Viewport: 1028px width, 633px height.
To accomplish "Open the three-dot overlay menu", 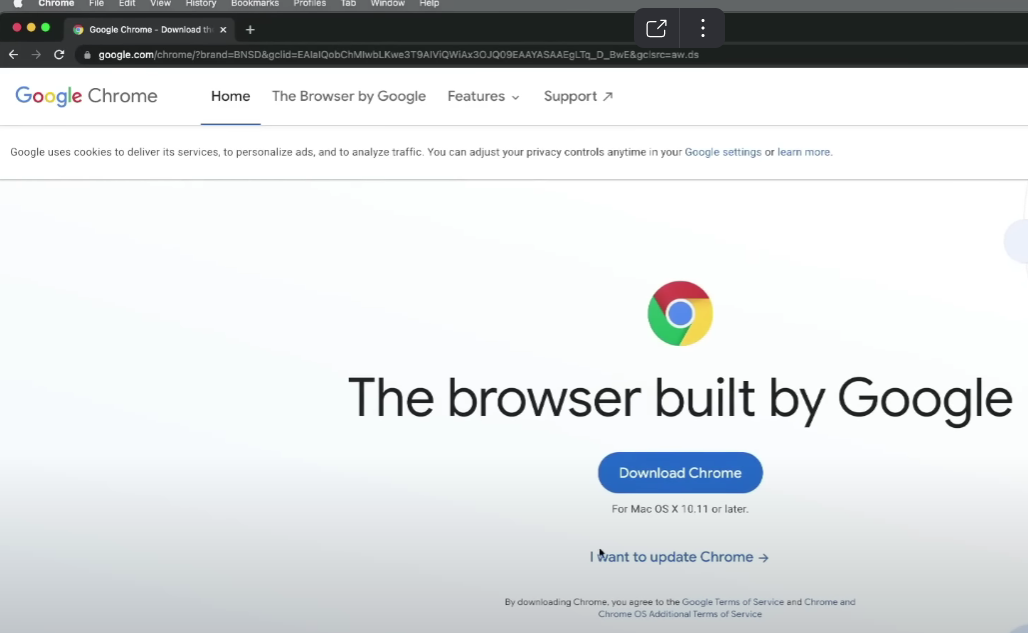I will (703, 28).
